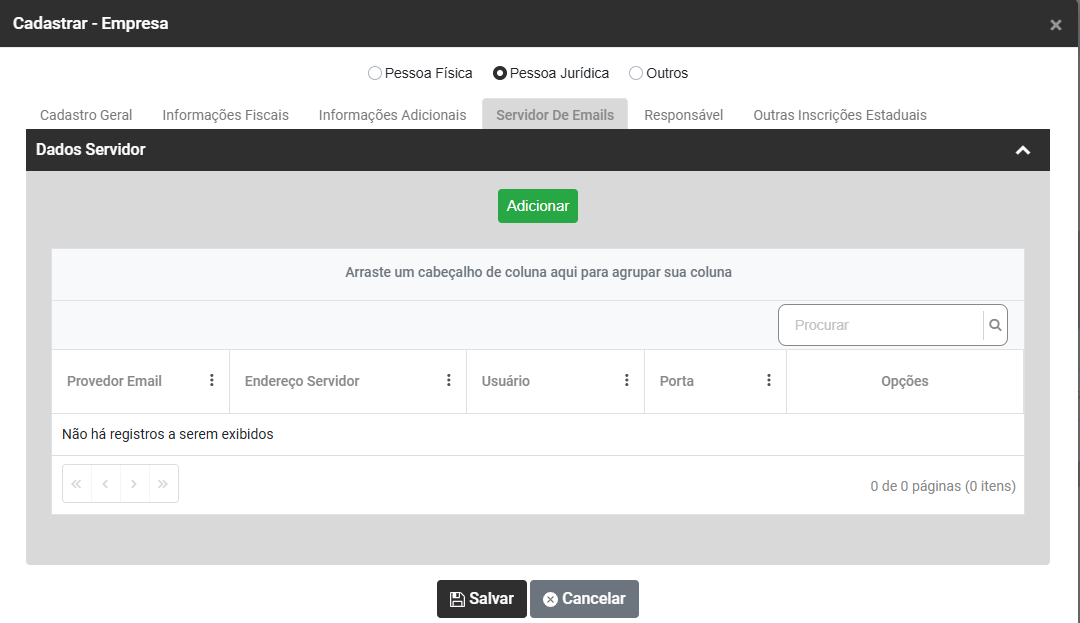Viewport: 1080px width, 623px height.
Task: Open the Servidor De Emails tab
Action: pyautogui.click(x=554, y=114)
